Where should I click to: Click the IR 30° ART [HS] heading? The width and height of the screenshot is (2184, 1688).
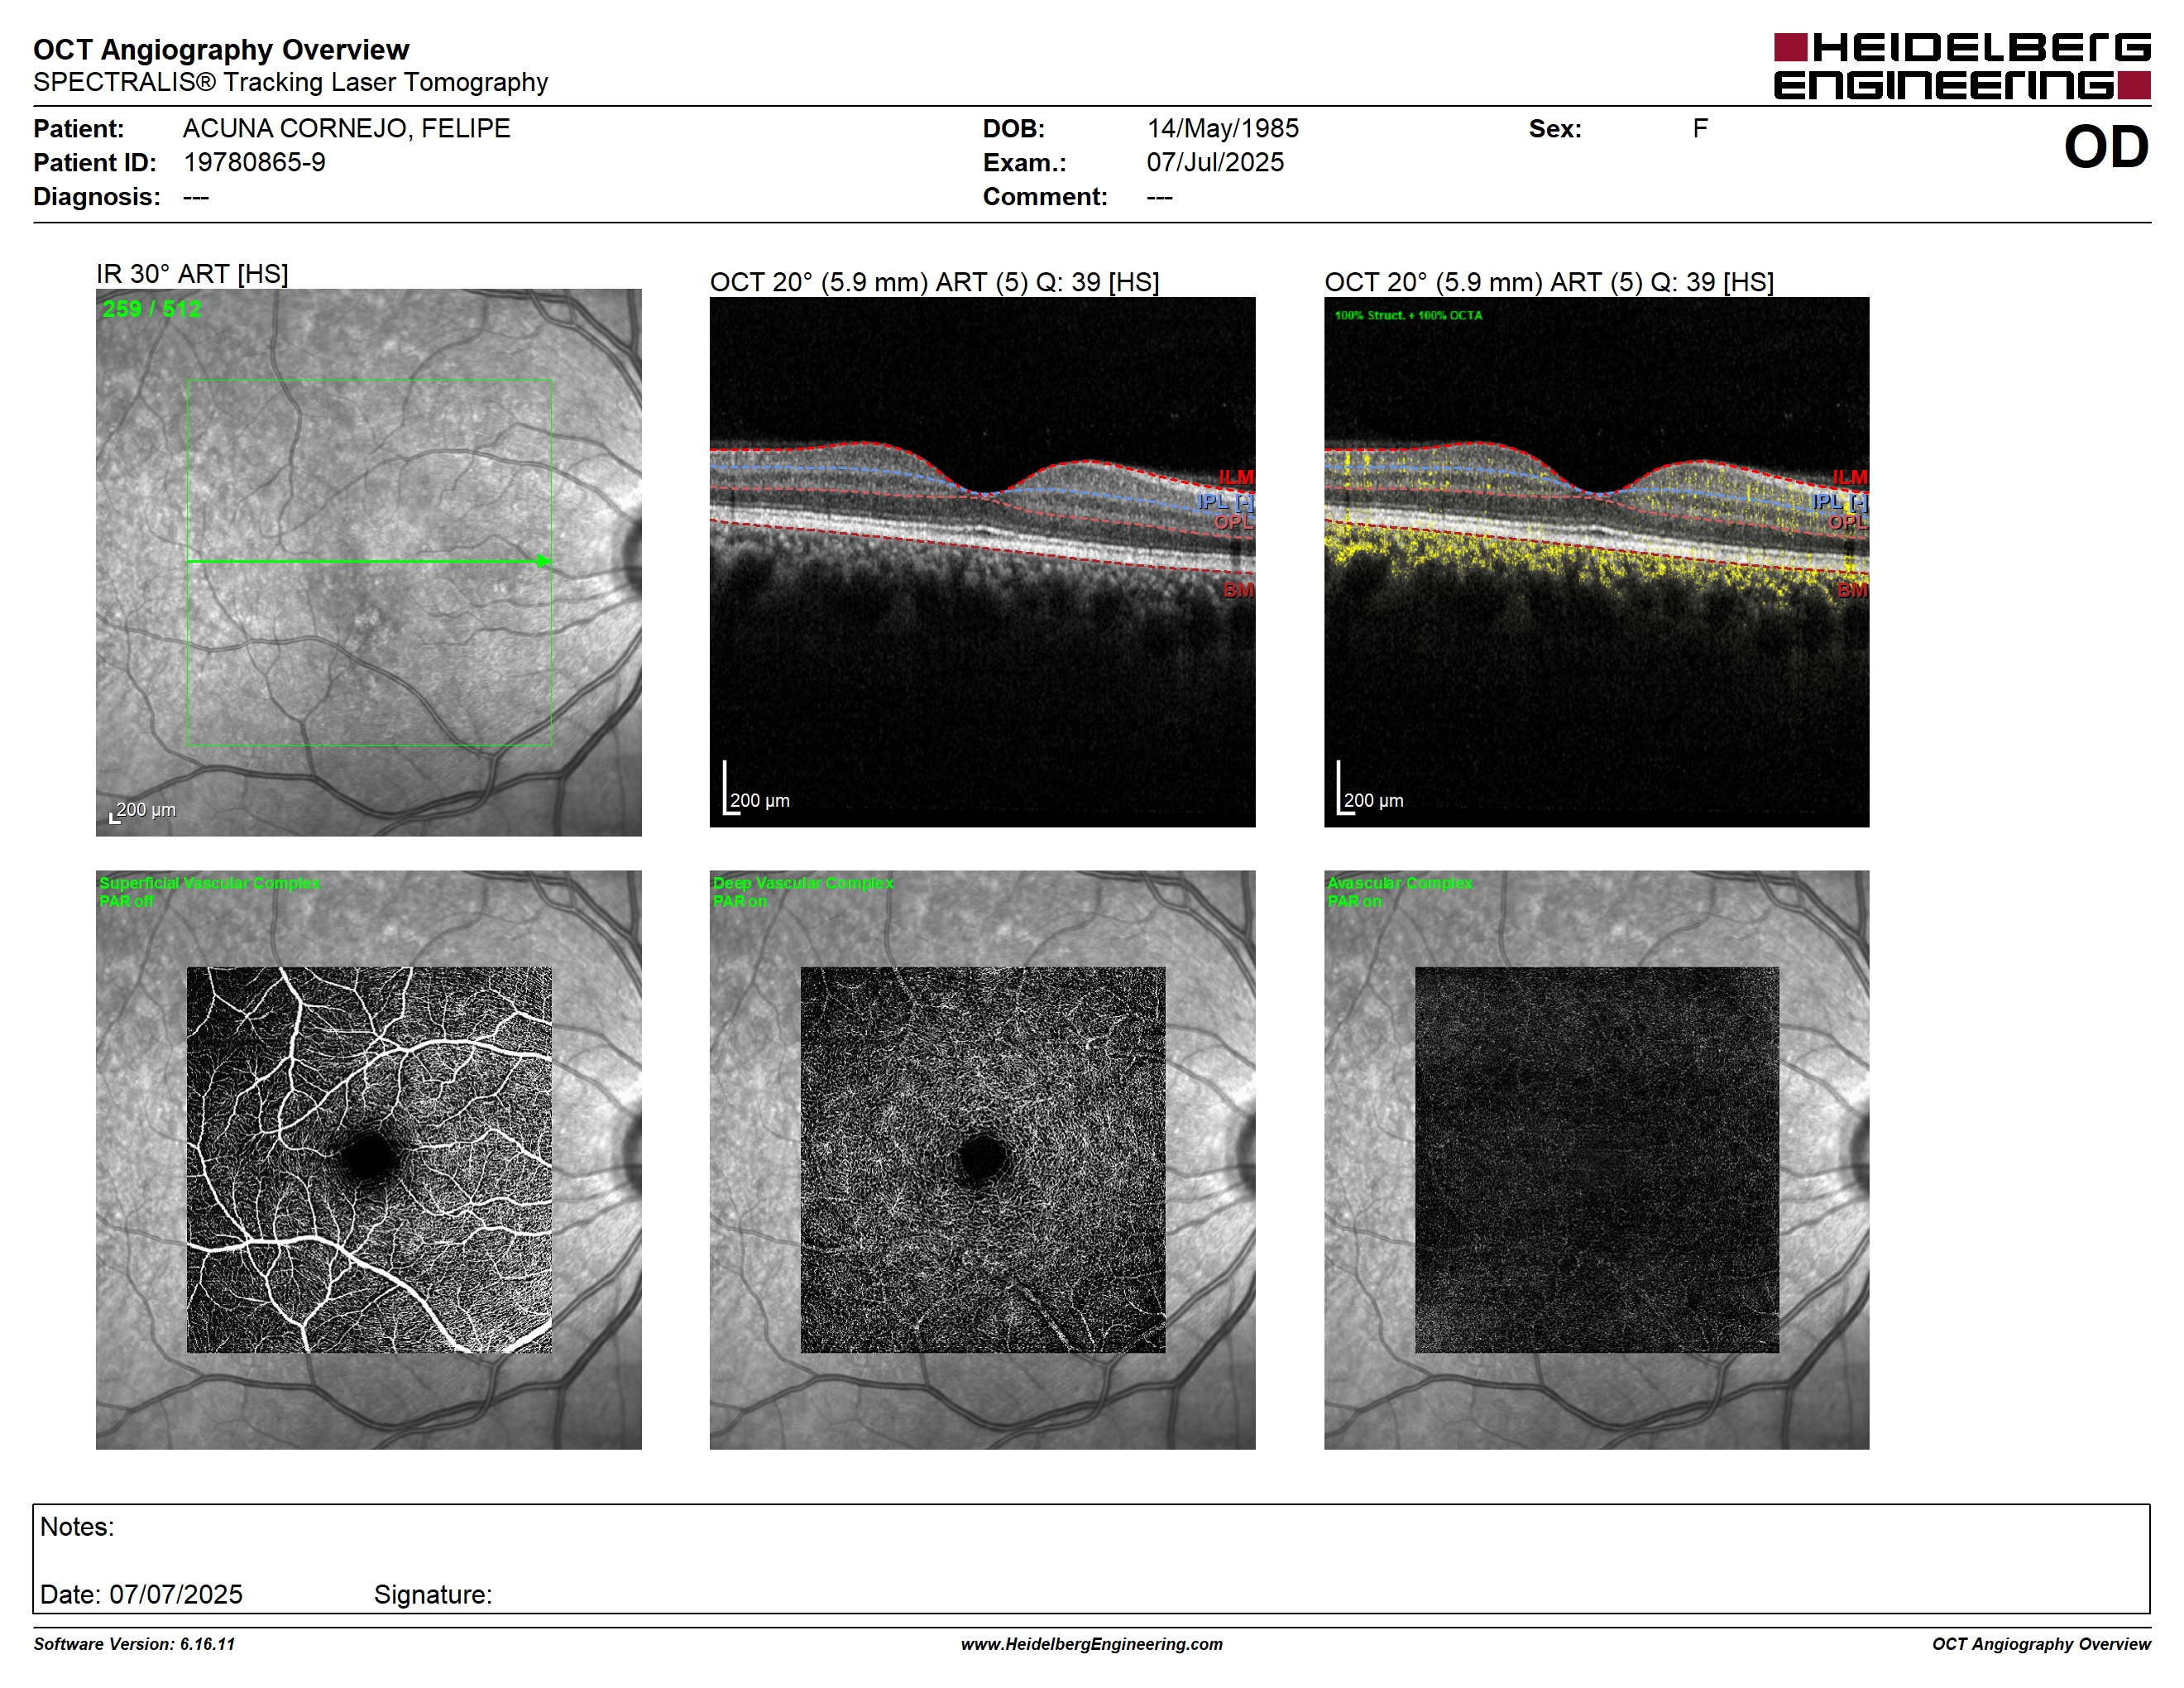(x=192, y=274)
